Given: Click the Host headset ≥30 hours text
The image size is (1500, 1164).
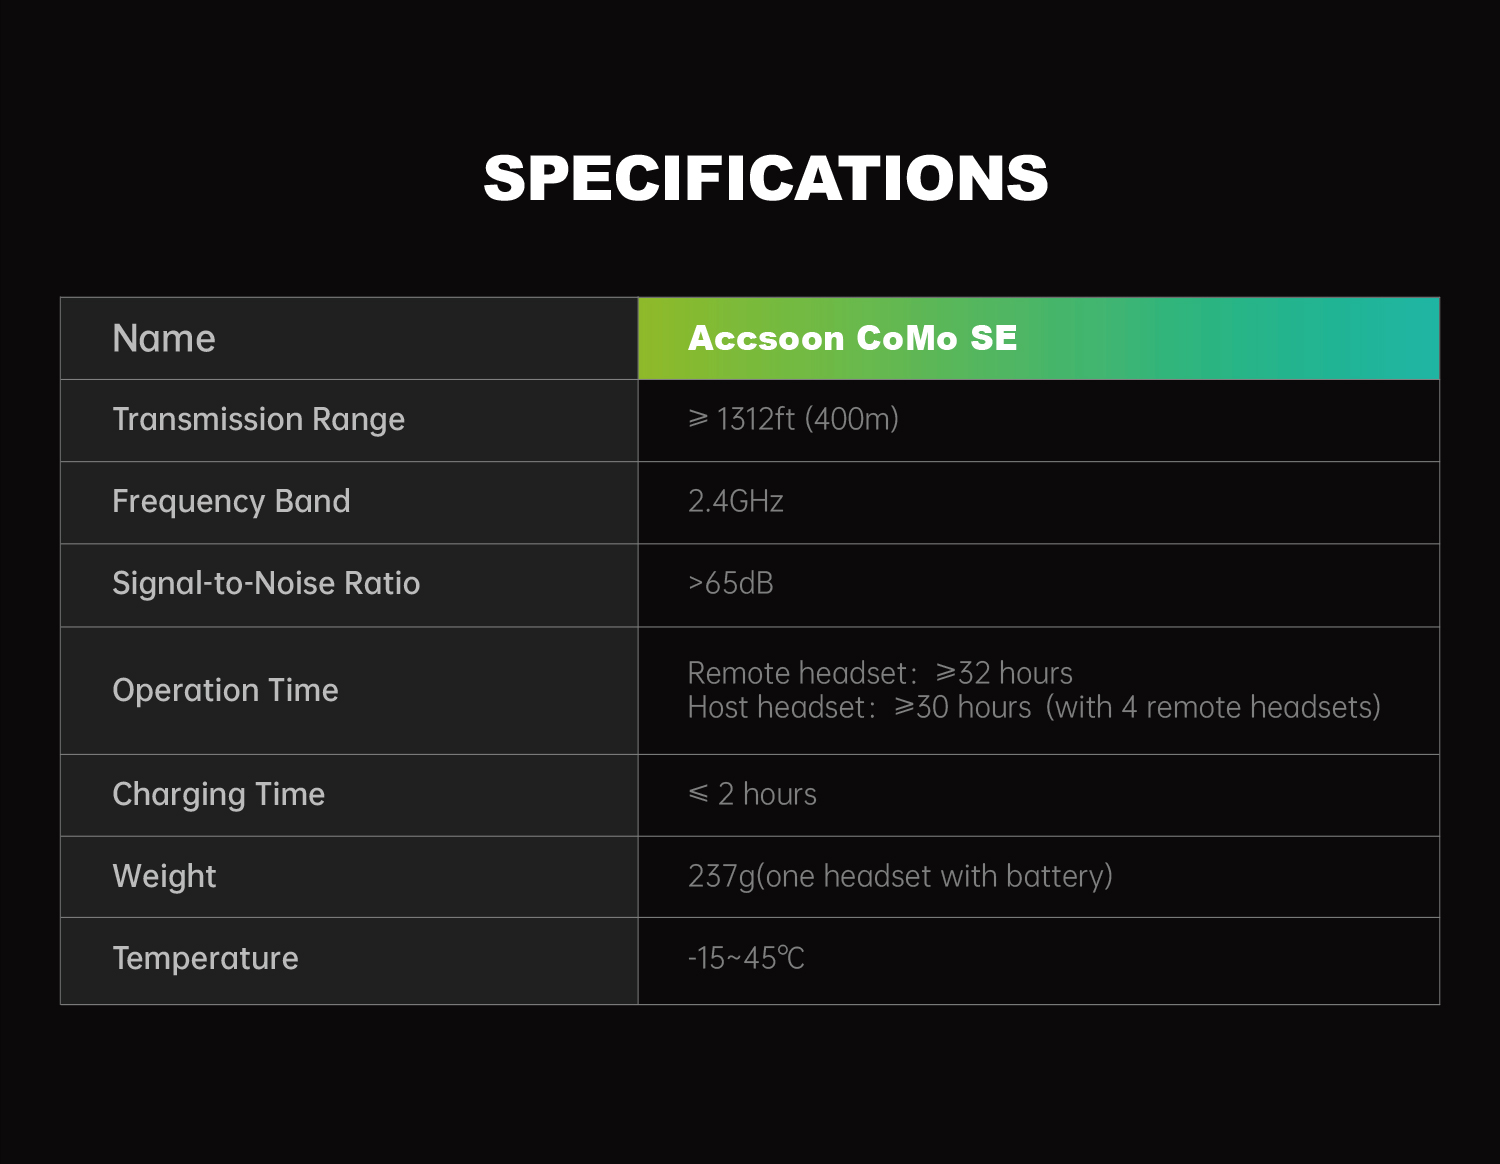Looking at the screenshot, I should [x=858, y=707].
